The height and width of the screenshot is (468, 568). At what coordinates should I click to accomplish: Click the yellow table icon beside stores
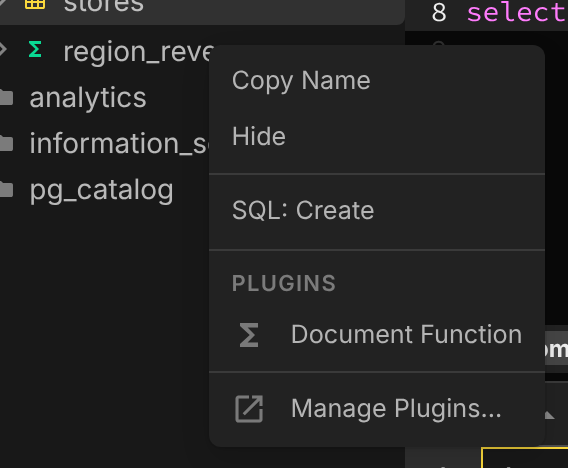pos(35,4)
